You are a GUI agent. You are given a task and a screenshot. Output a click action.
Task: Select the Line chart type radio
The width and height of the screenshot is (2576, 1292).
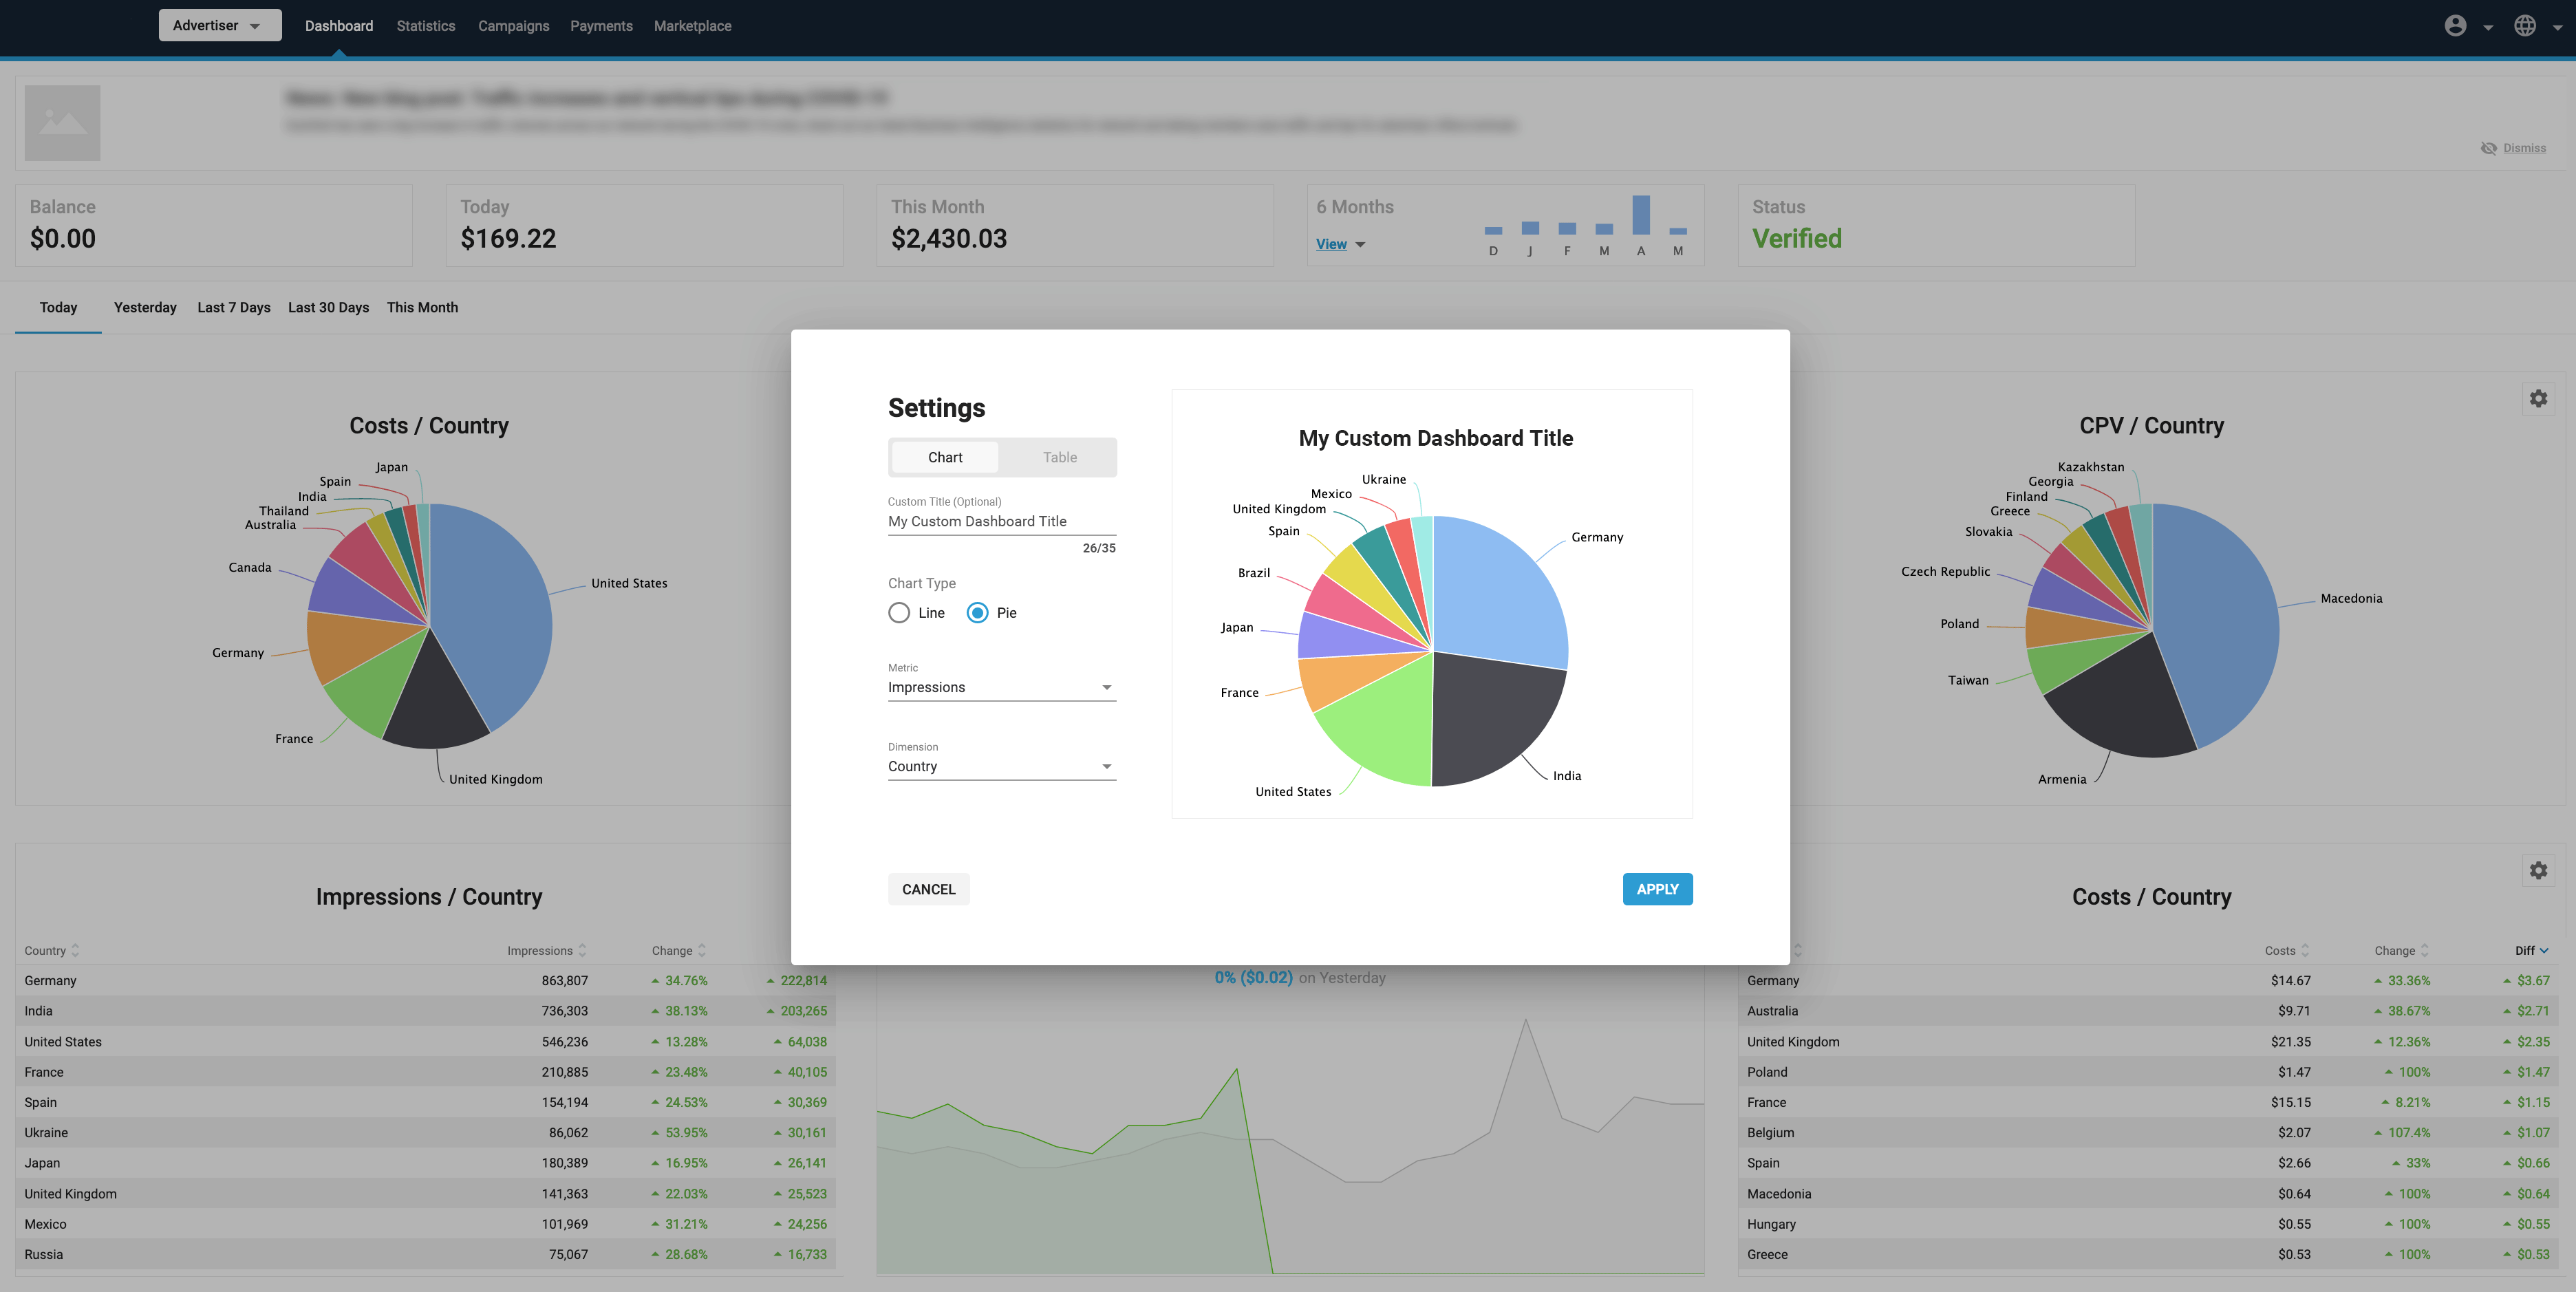coord(899,613)
